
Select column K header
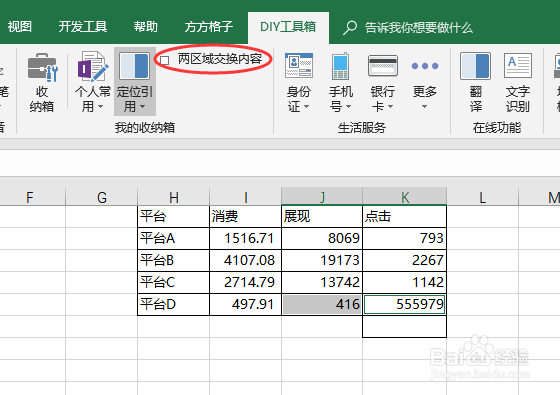405,197
